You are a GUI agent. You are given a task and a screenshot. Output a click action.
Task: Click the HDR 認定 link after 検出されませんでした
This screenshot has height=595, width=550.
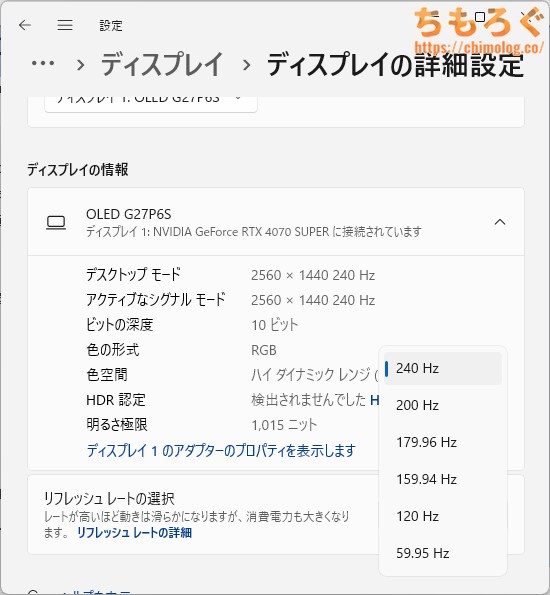point(374,400)
